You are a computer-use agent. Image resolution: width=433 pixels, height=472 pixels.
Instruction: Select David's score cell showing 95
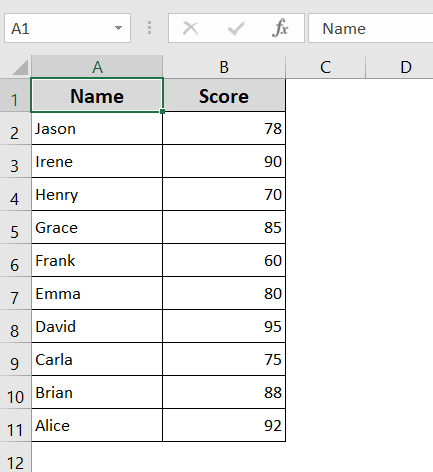[224, 326]
